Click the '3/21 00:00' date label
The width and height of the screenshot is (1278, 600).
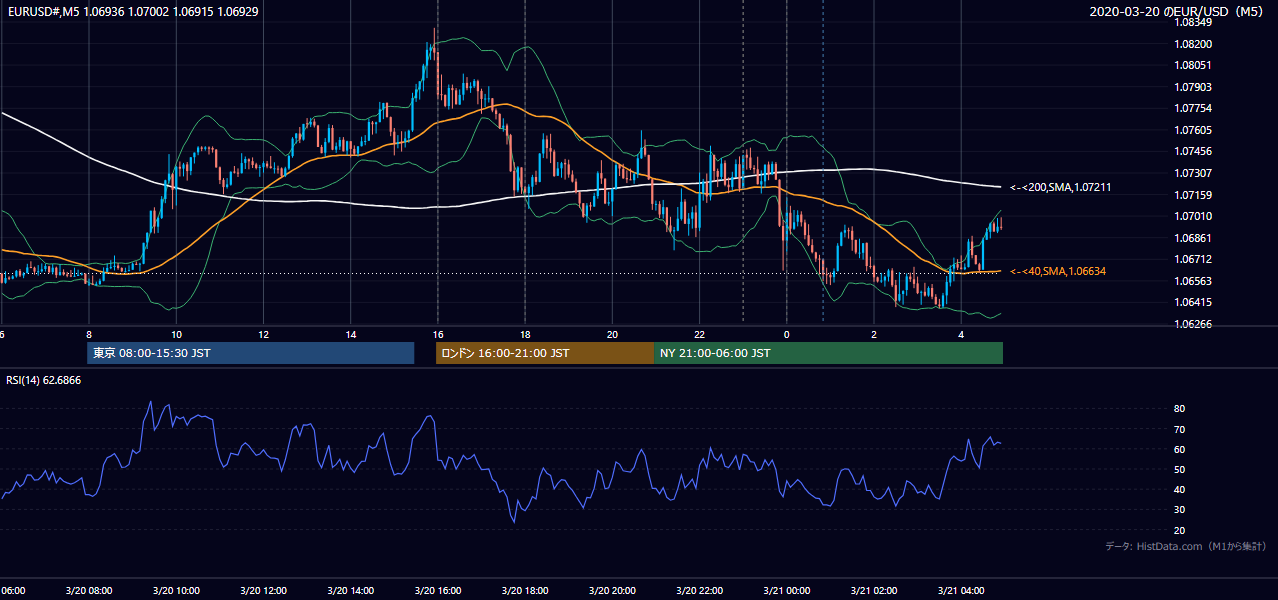787,590
